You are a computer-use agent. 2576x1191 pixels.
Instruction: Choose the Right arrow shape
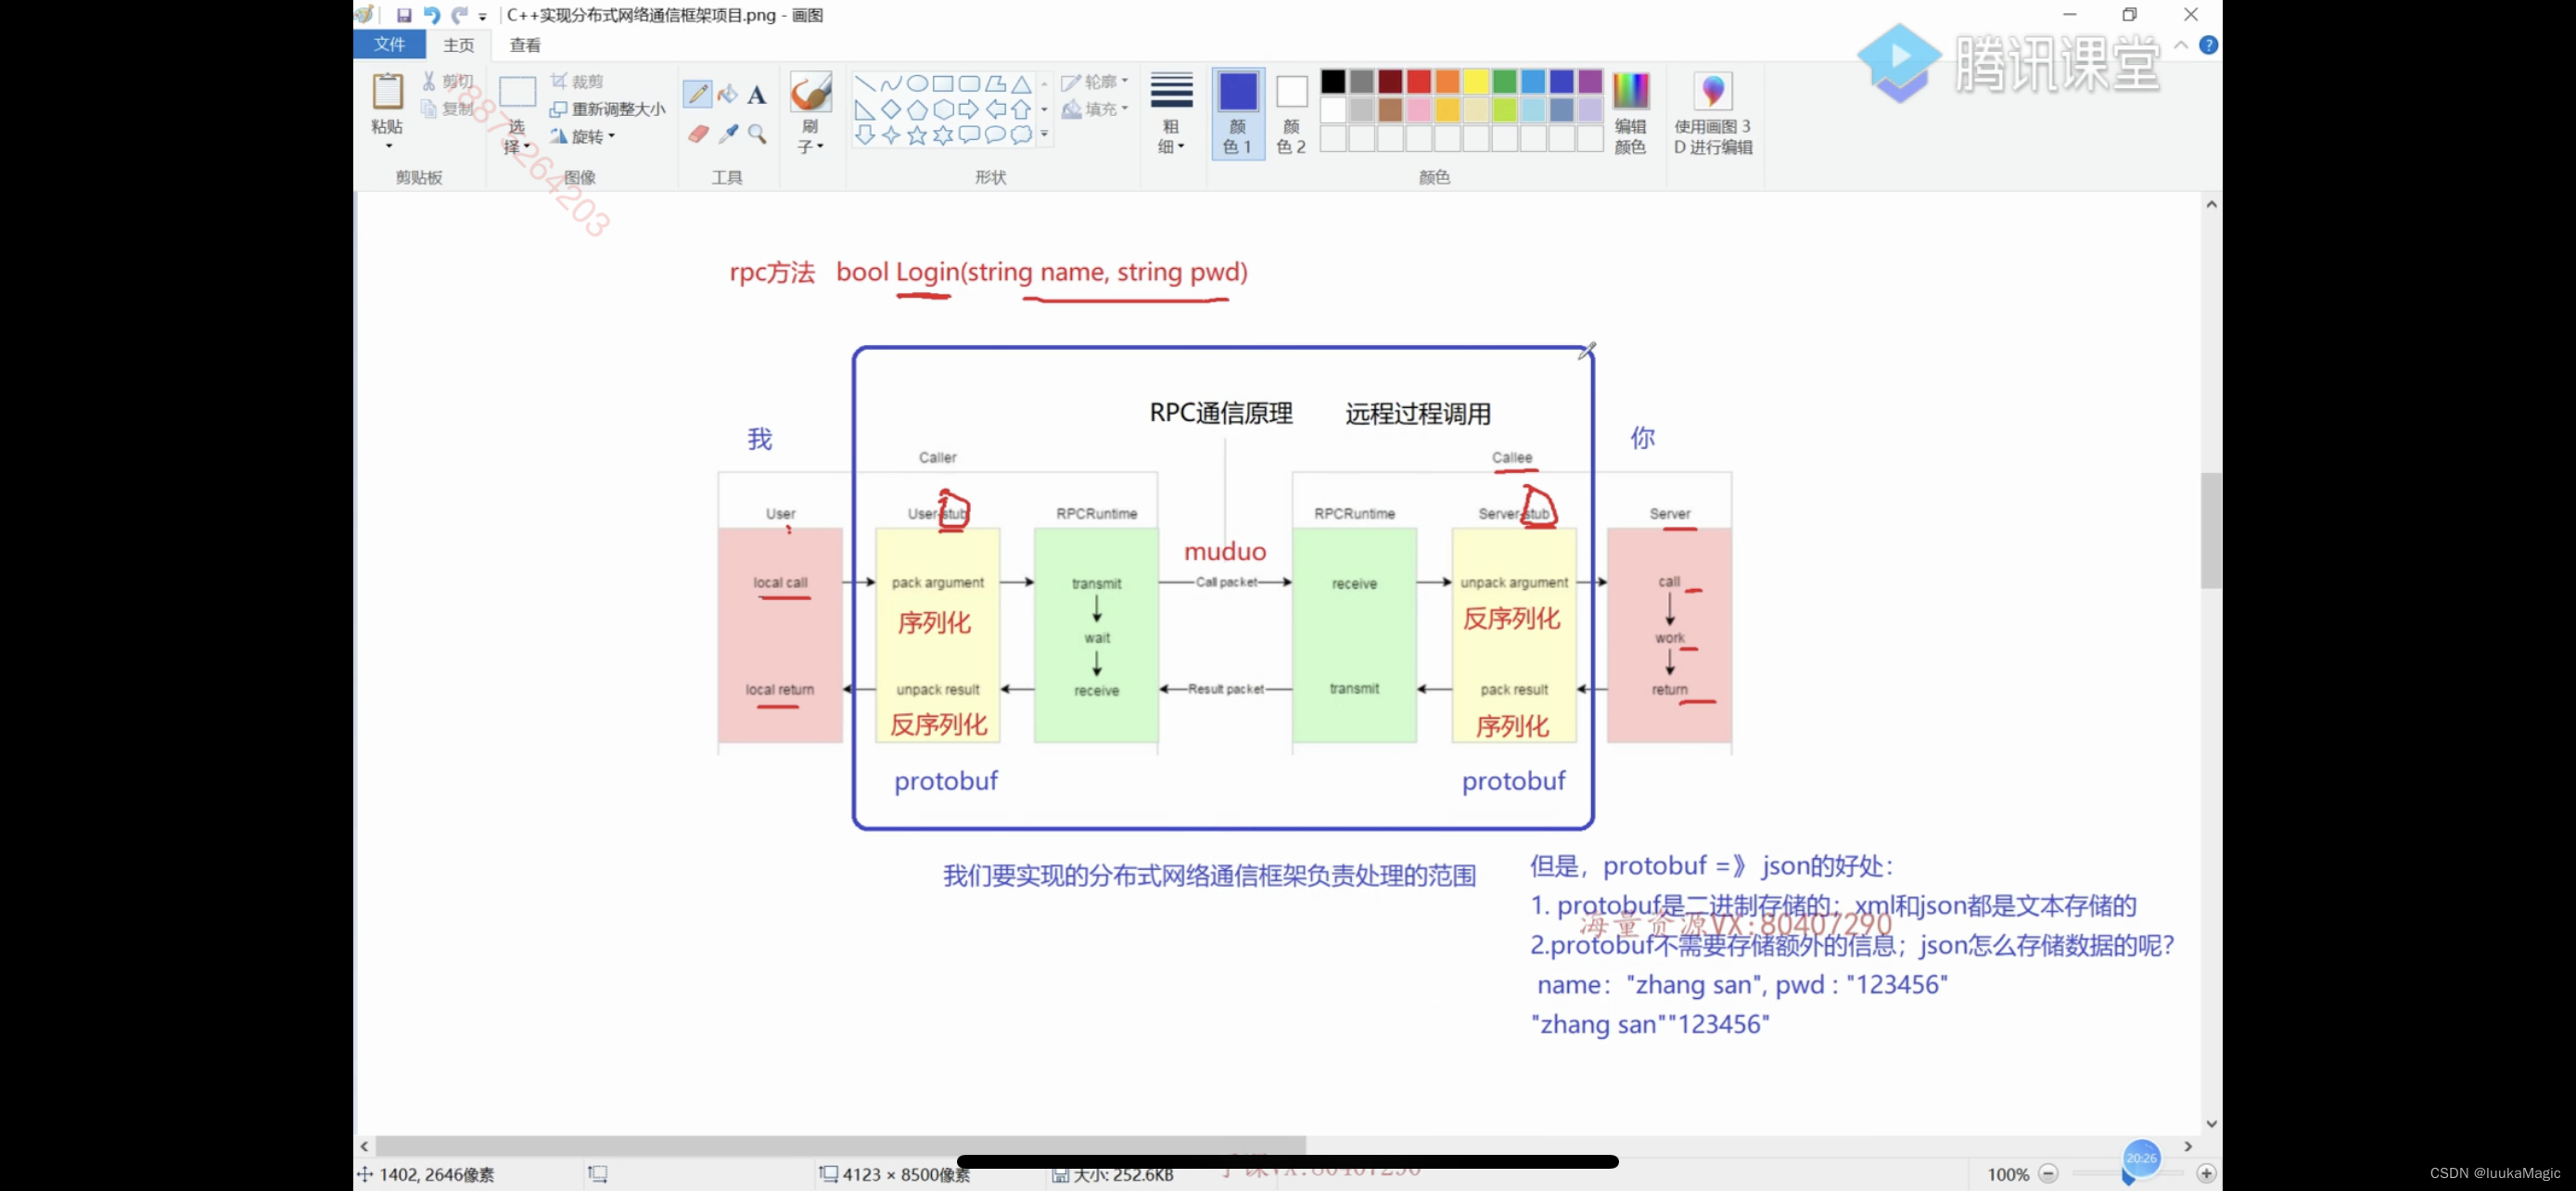968,109
